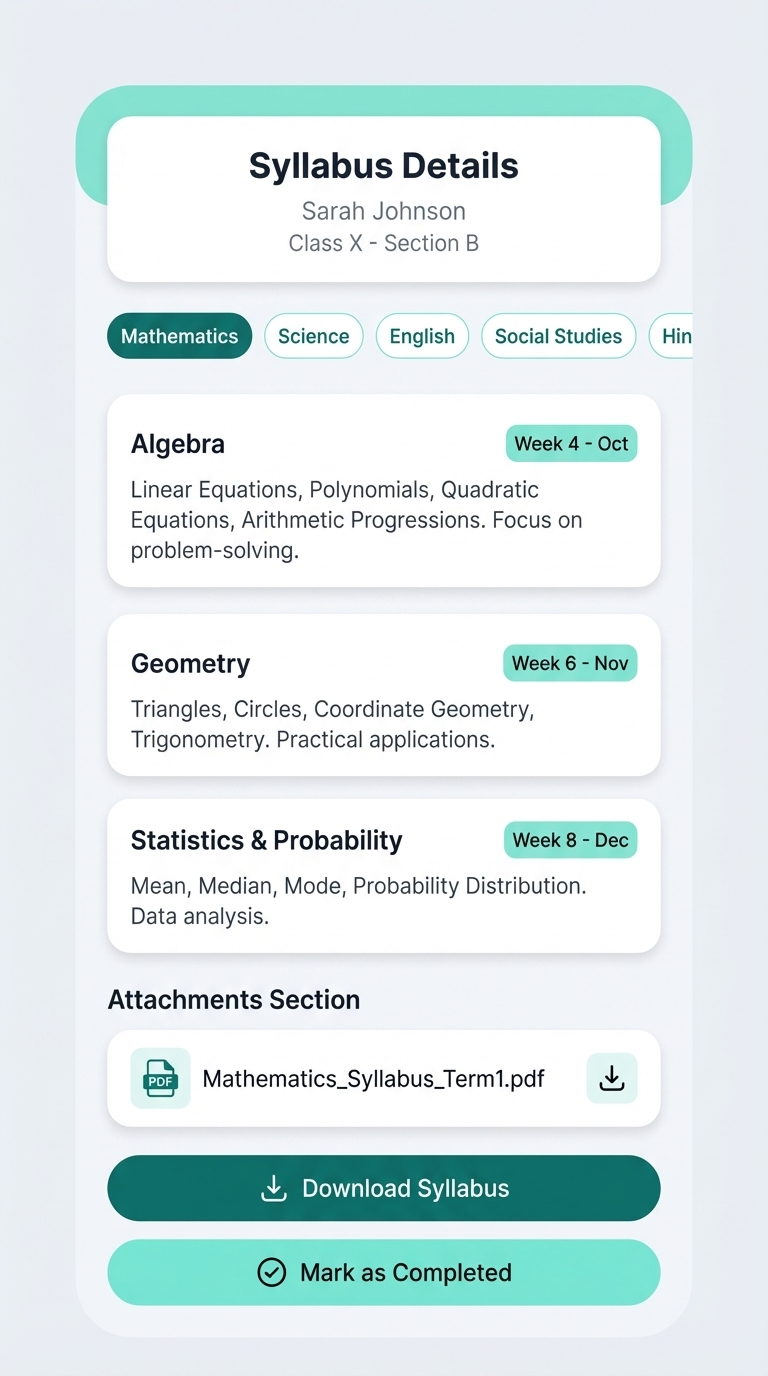The width and height of the screenshot is (768, 1376).
Task: Click the Week 4 - Oct badge
Action: [x=571, y=444]
